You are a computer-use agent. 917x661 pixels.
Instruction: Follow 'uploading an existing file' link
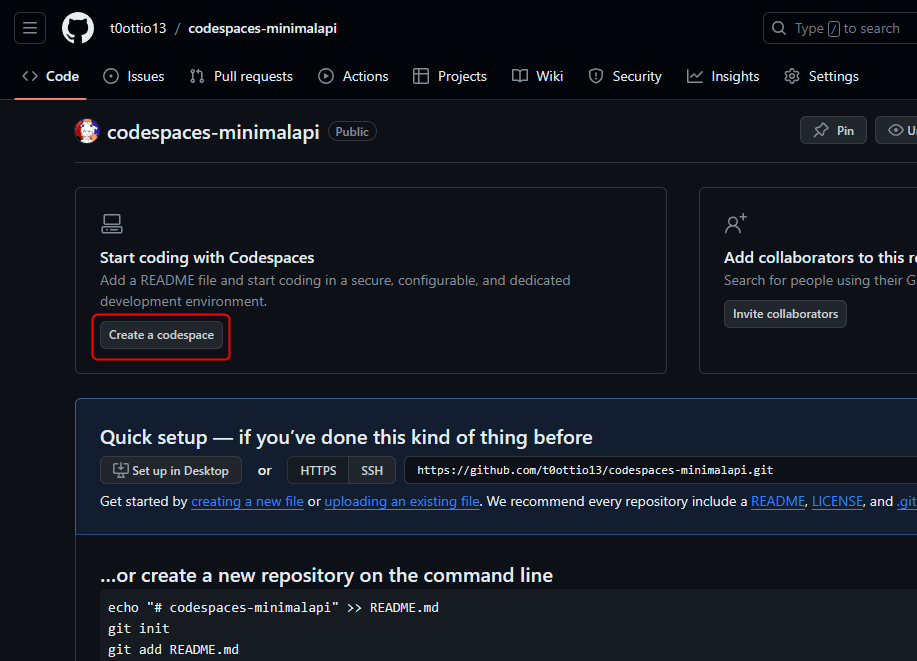[x=402, y=502]
